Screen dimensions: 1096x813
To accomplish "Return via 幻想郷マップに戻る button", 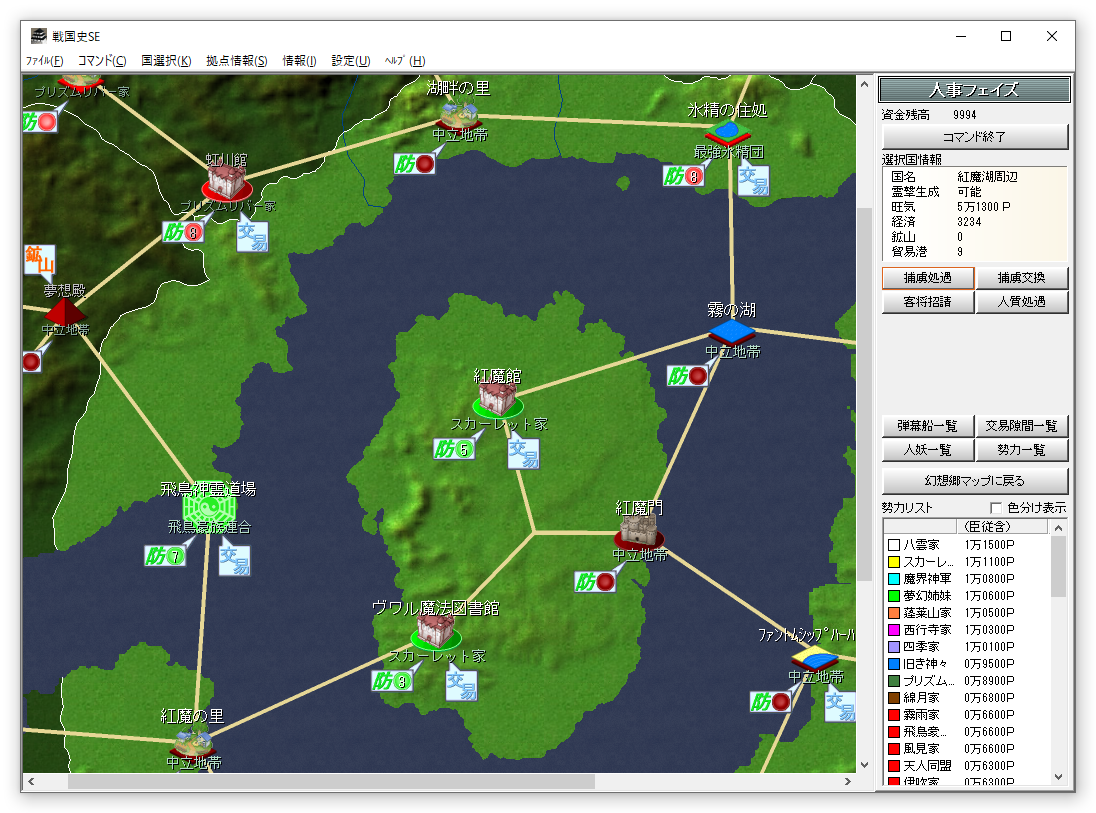I will (x=974, y=481).
